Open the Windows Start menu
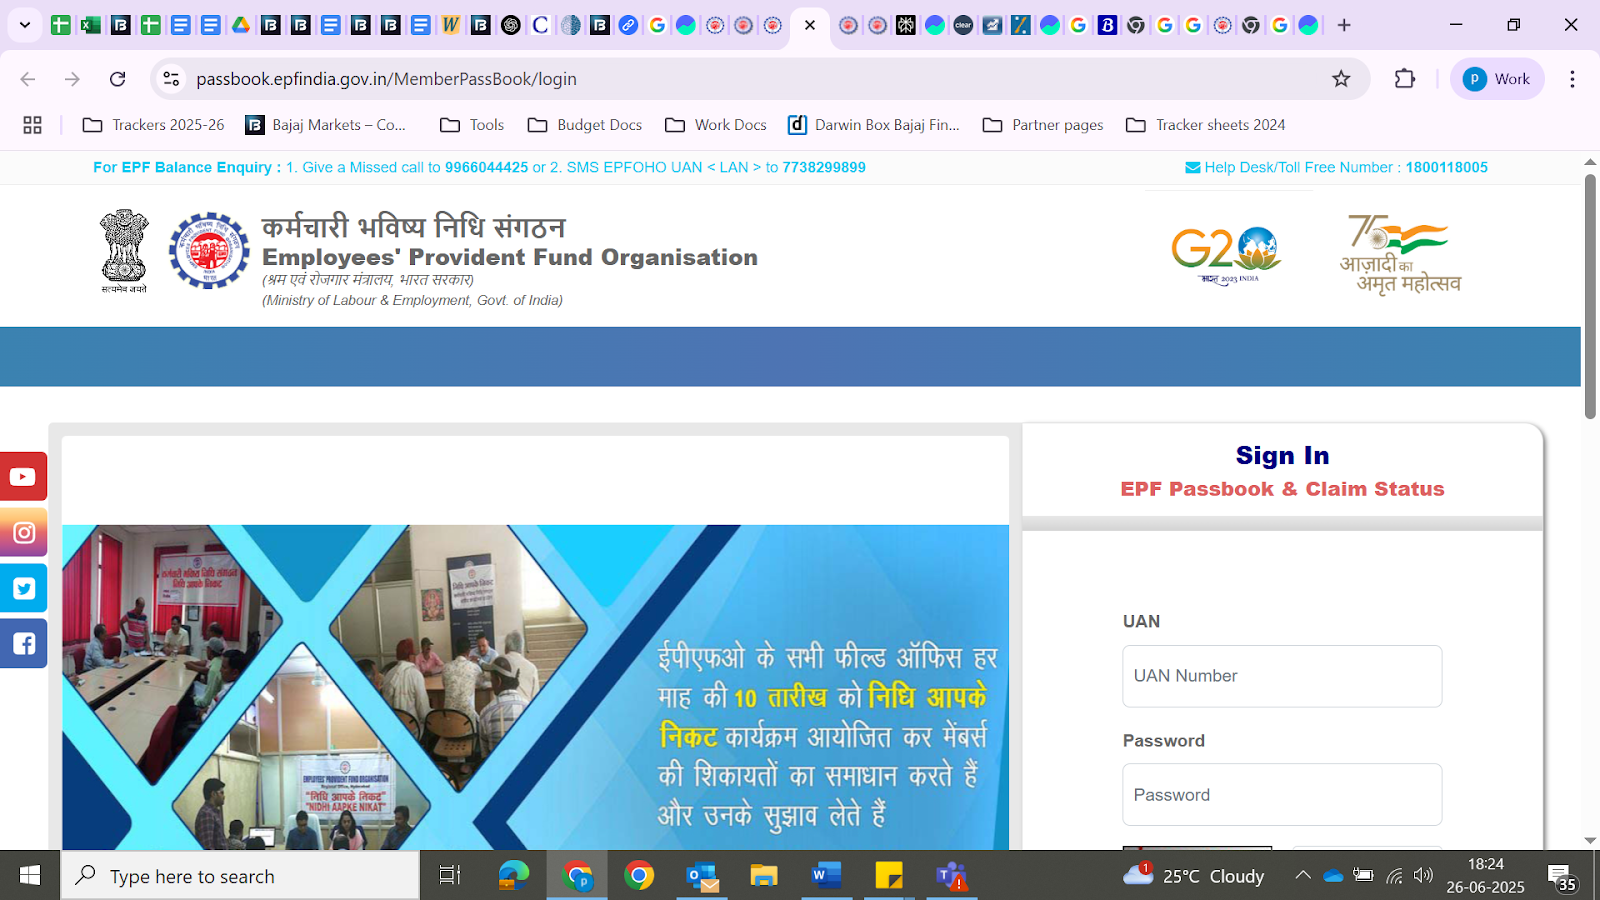 pos(30,876)
